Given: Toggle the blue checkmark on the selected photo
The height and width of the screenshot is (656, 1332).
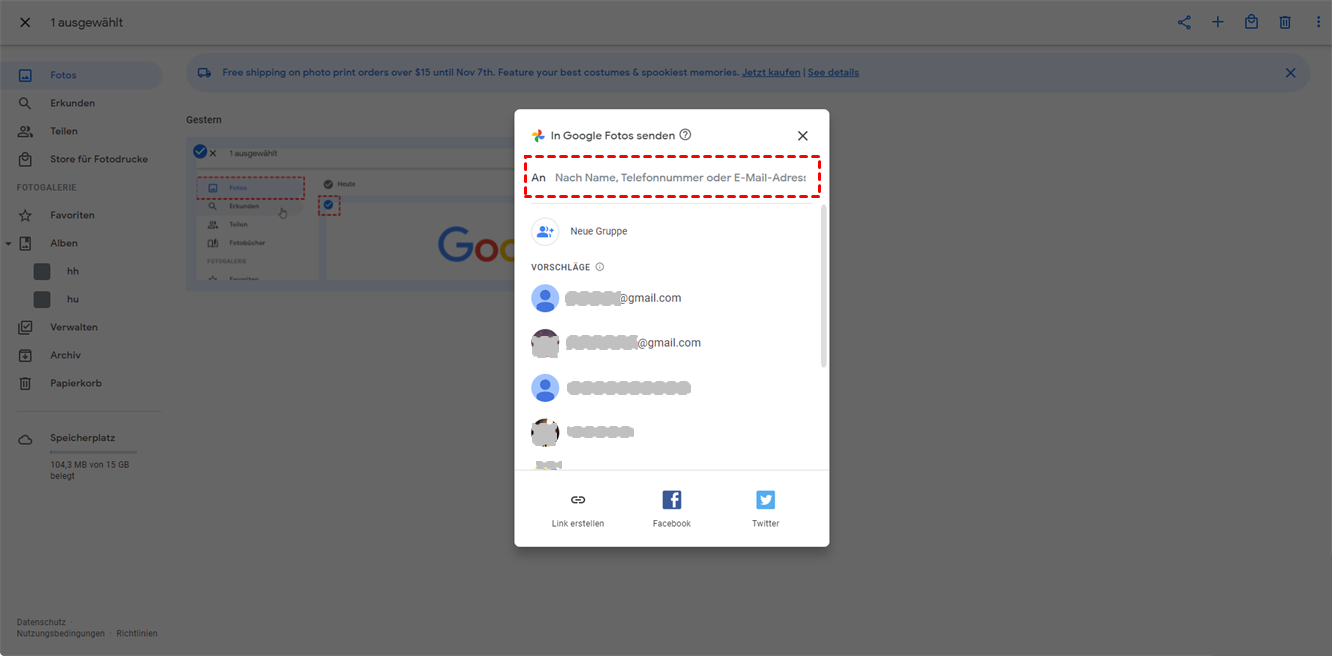Looking at the screenshot, I should [200, 152].
